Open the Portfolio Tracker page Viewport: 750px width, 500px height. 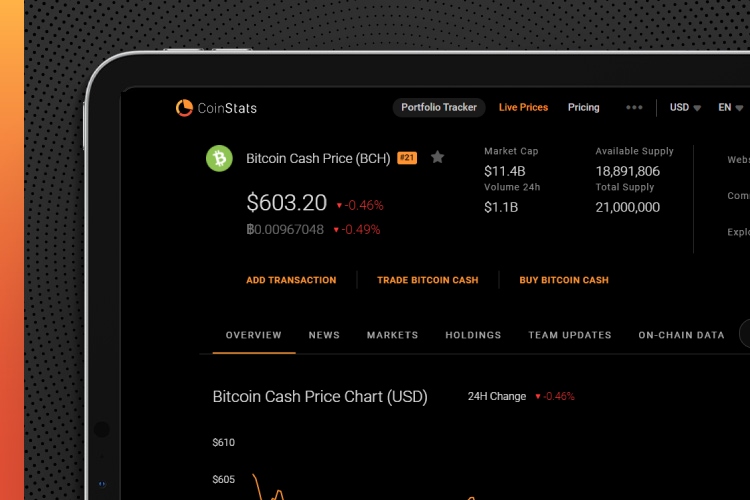[439, 108]
